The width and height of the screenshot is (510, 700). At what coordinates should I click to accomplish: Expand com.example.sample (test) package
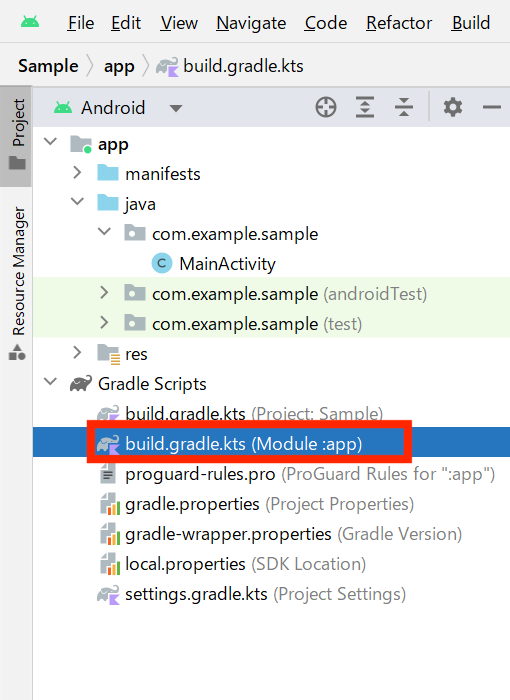[104, 323]
